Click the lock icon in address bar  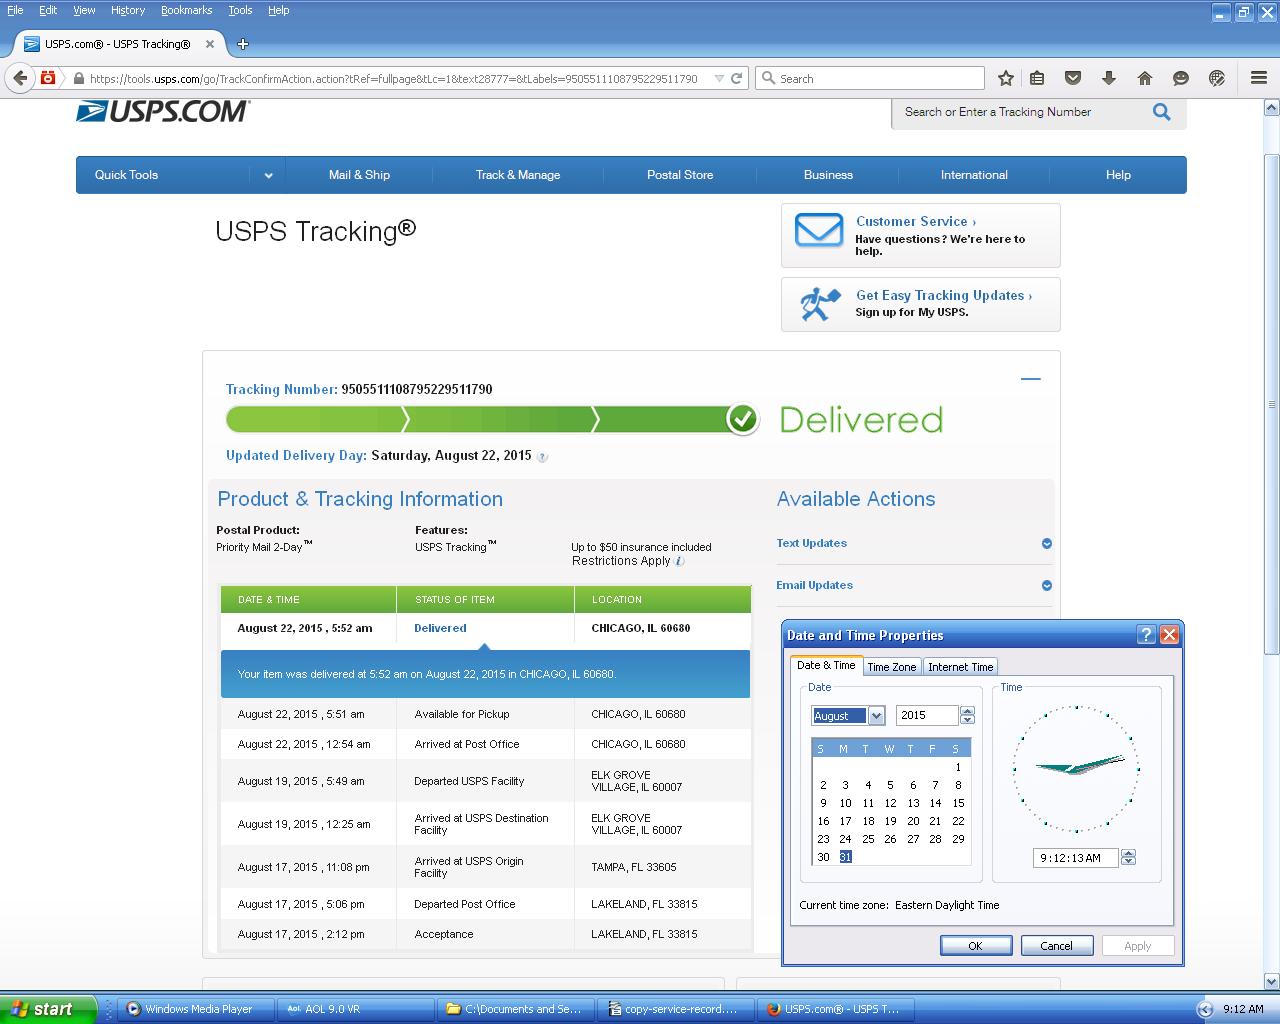click(x=79, y=78)
